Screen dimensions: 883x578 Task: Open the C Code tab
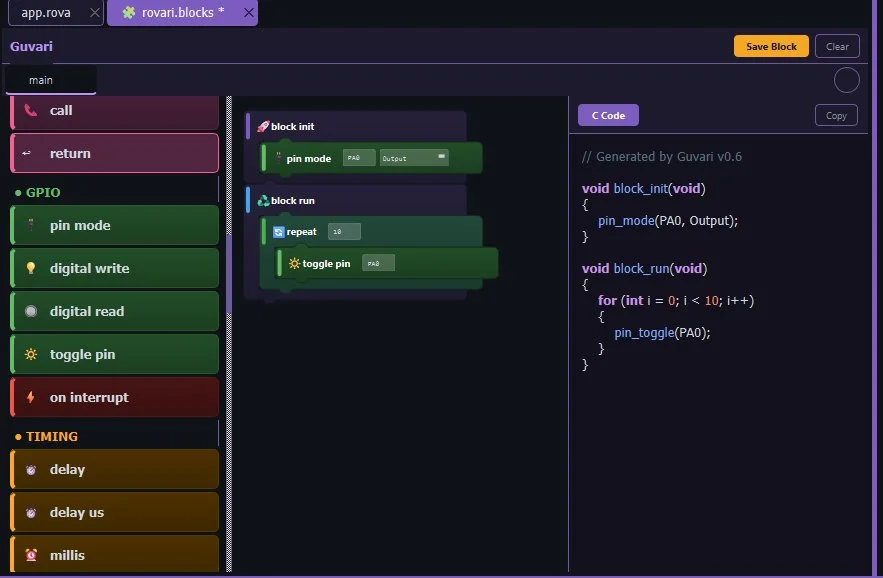click(608, 115)
